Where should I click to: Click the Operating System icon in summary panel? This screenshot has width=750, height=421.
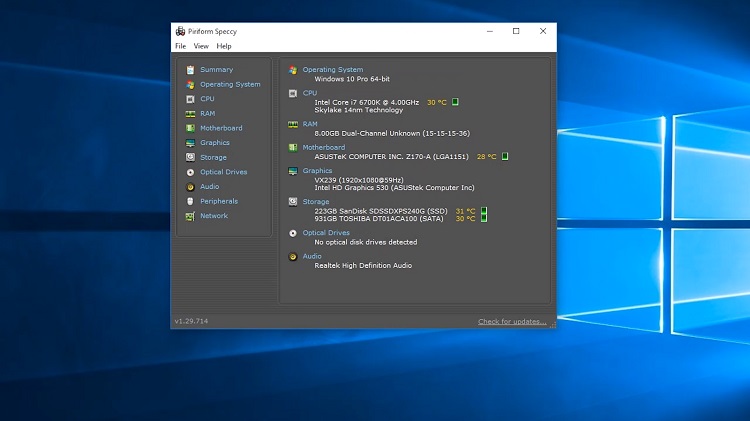[293, 70]
